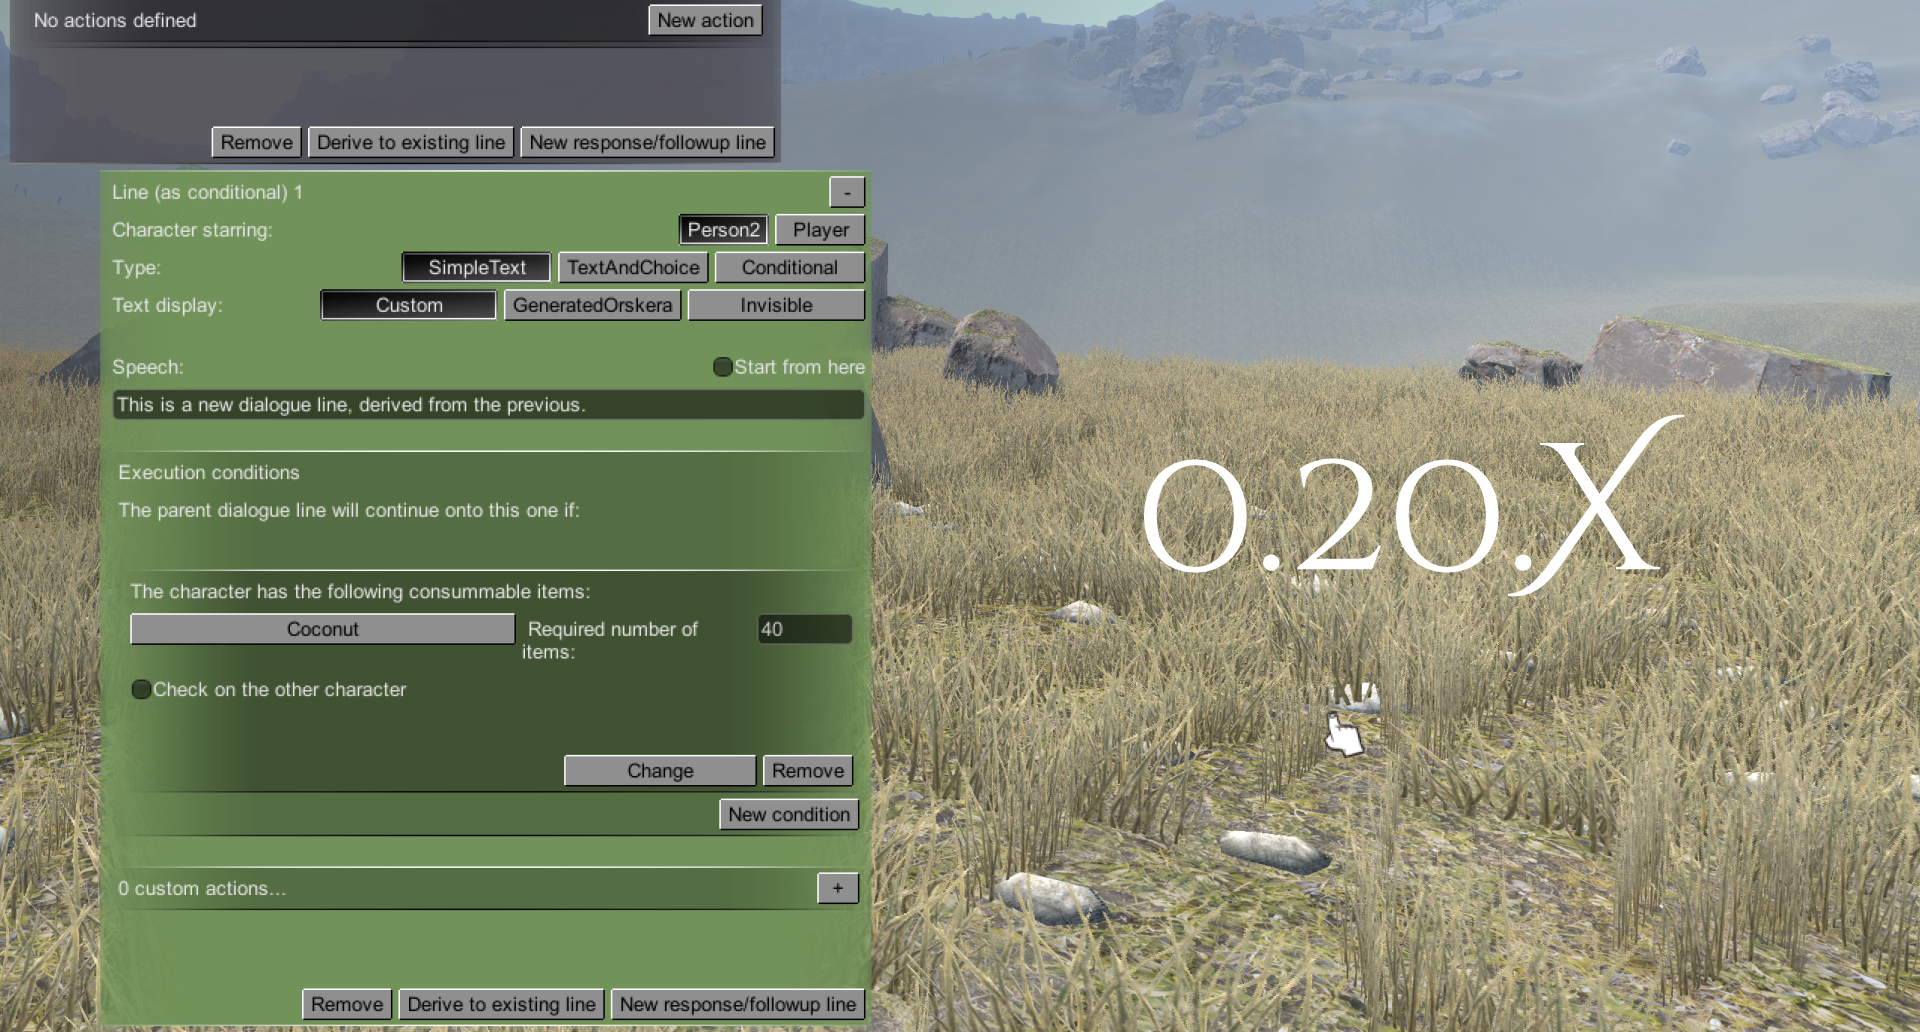Edit the Speech text field
1920x1032 pixels.
[488, 405]
